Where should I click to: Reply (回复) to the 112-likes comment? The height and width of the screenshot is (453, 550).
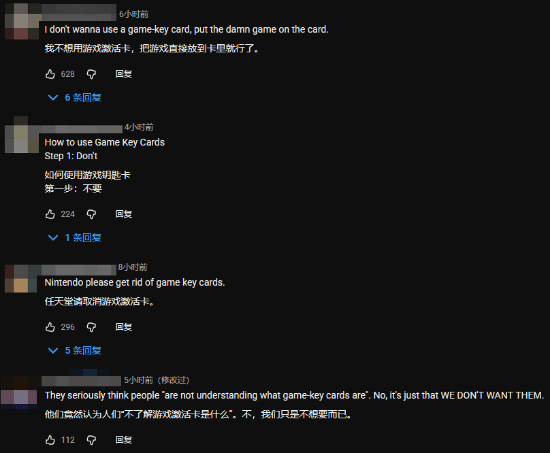tap(123, 440)
